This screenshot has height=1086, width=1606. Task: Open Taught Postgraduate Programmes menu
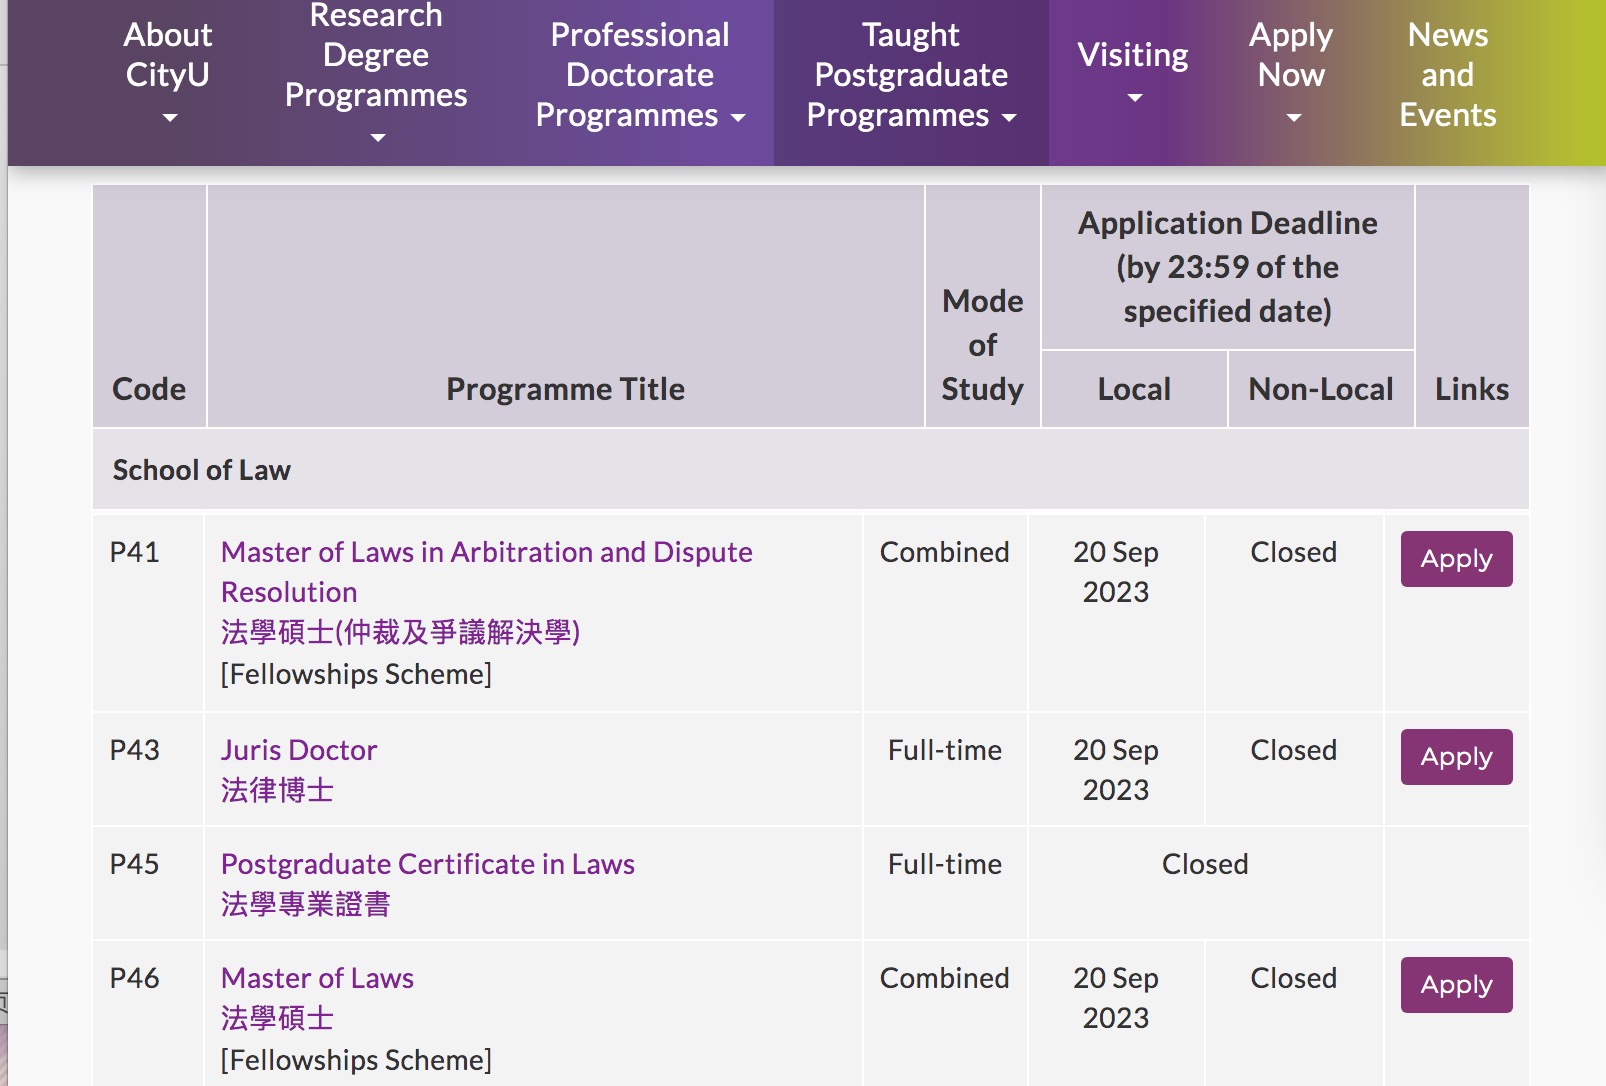(910, 75)
